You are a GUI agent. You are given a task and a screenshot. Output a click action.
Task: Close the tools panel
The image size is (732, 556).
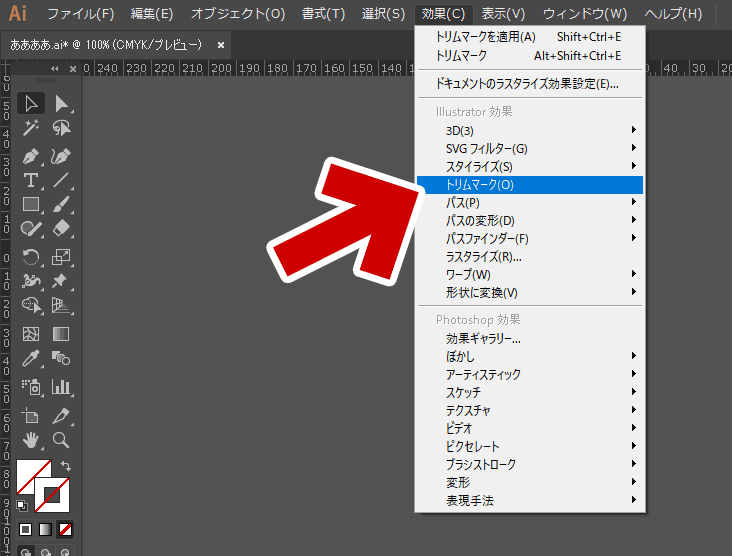click(73, 69)
